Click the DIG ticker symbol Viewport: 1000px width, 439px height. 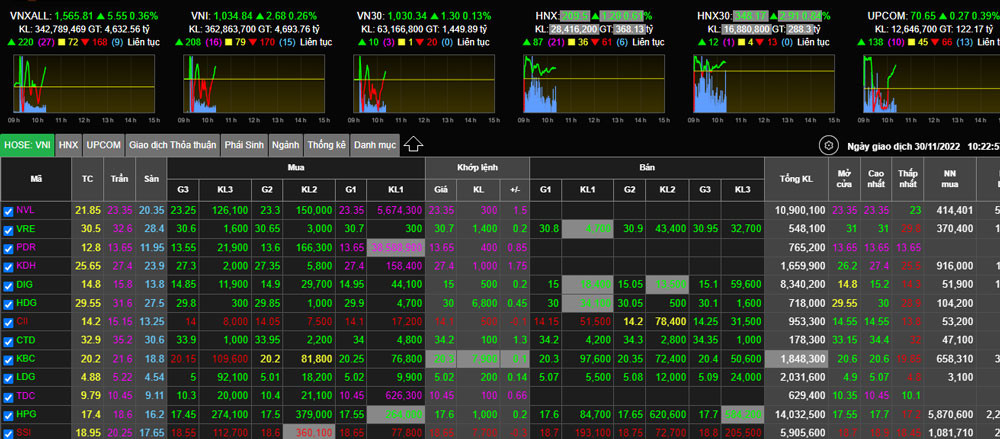25,284
